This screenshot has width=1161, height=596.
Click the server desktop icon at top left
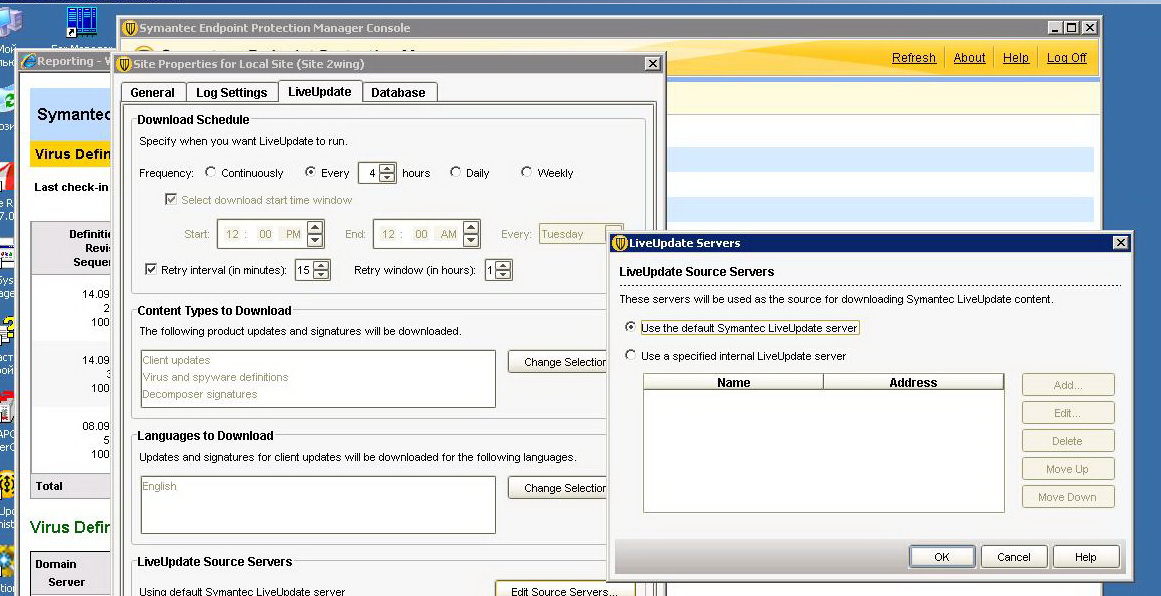pyautogui.click(x=81, y=22)
